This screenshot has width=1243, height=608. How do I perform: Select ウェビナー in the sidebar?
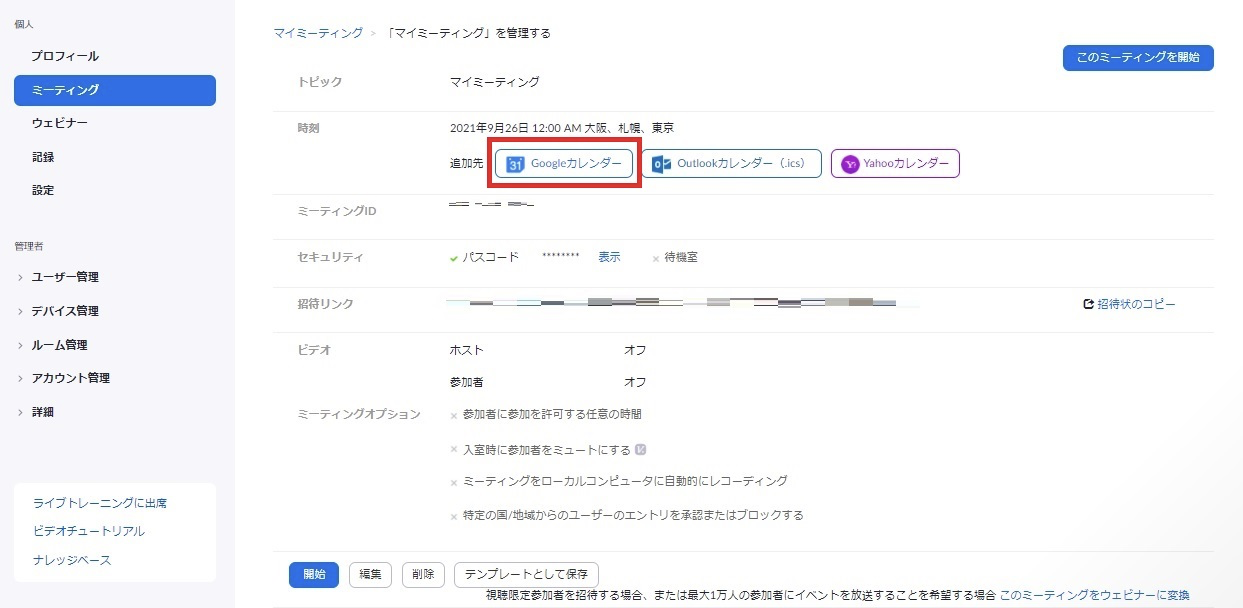(x=60, y=123)
